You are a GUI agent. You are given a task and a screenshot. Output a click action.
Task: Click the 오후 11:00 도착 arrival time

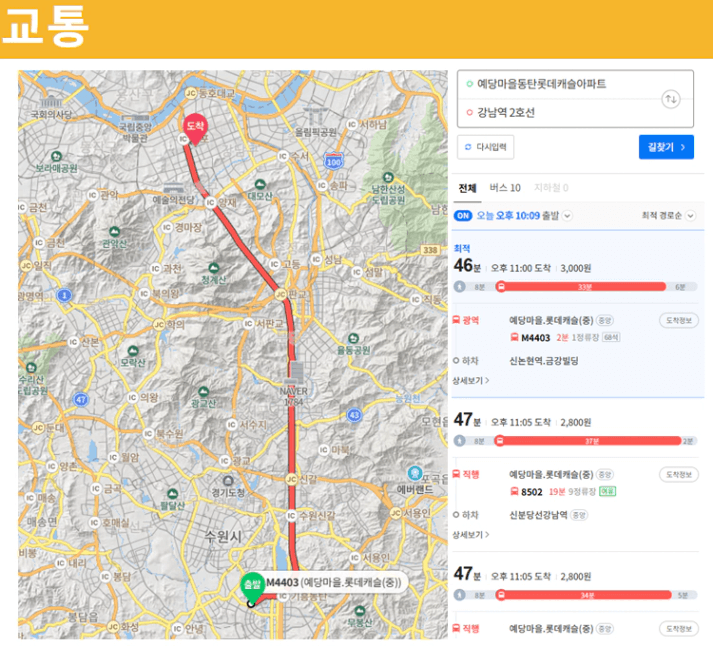(x=521, y=268)
